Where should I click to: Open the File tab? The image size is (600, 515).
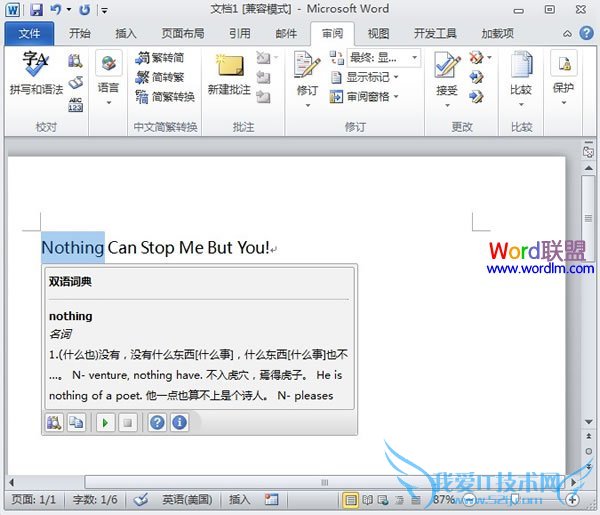tap(29, 33)
